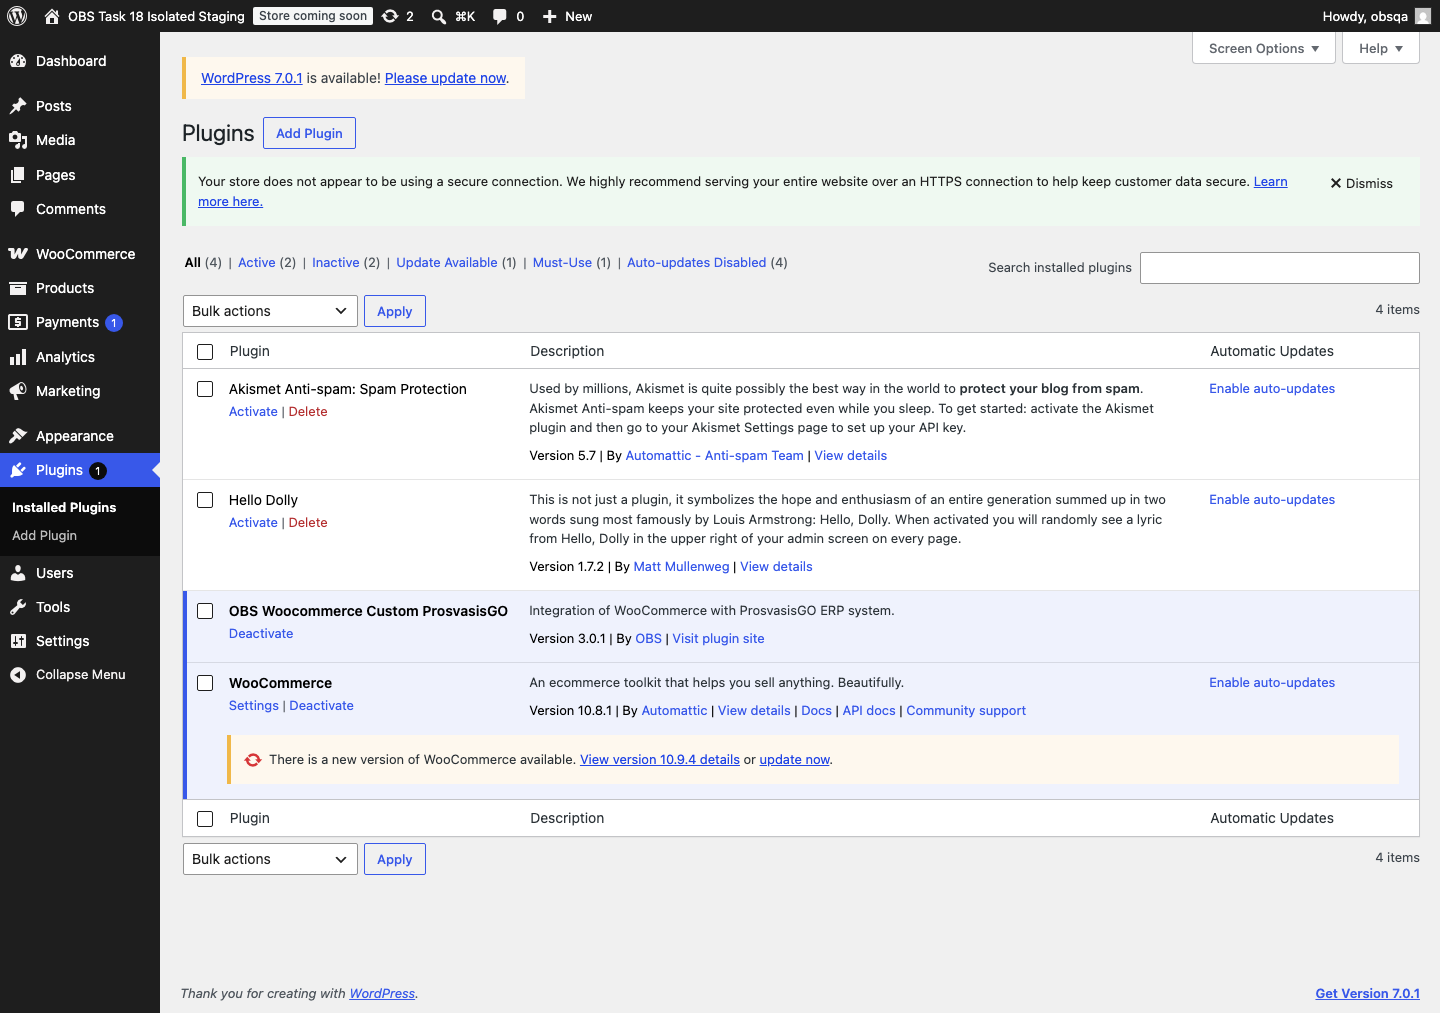Open the comments bubble in admin bar

click(499, 16)
